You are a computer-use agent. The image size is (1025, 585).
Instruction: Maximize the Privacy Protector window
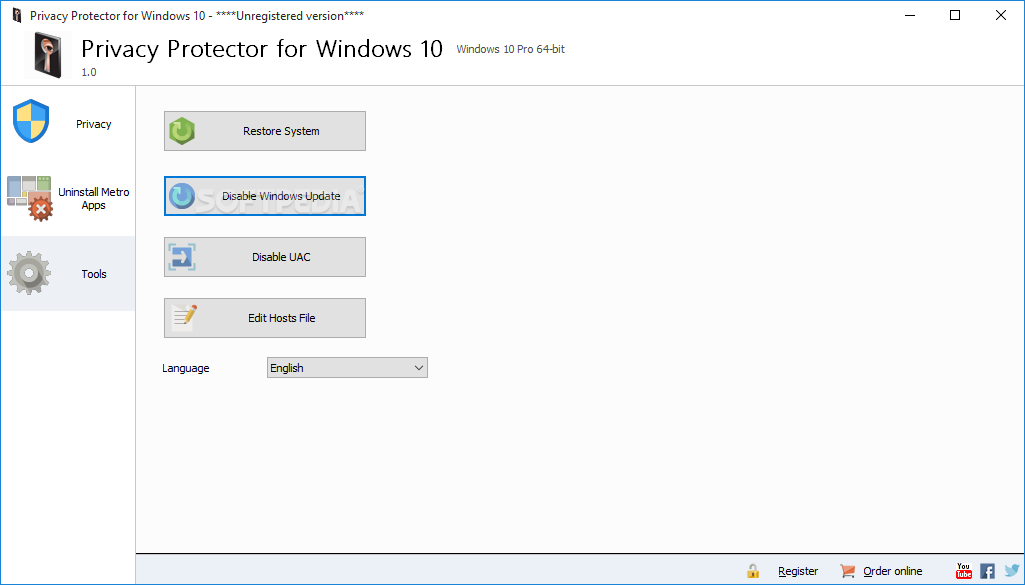[x=955, y=15]
